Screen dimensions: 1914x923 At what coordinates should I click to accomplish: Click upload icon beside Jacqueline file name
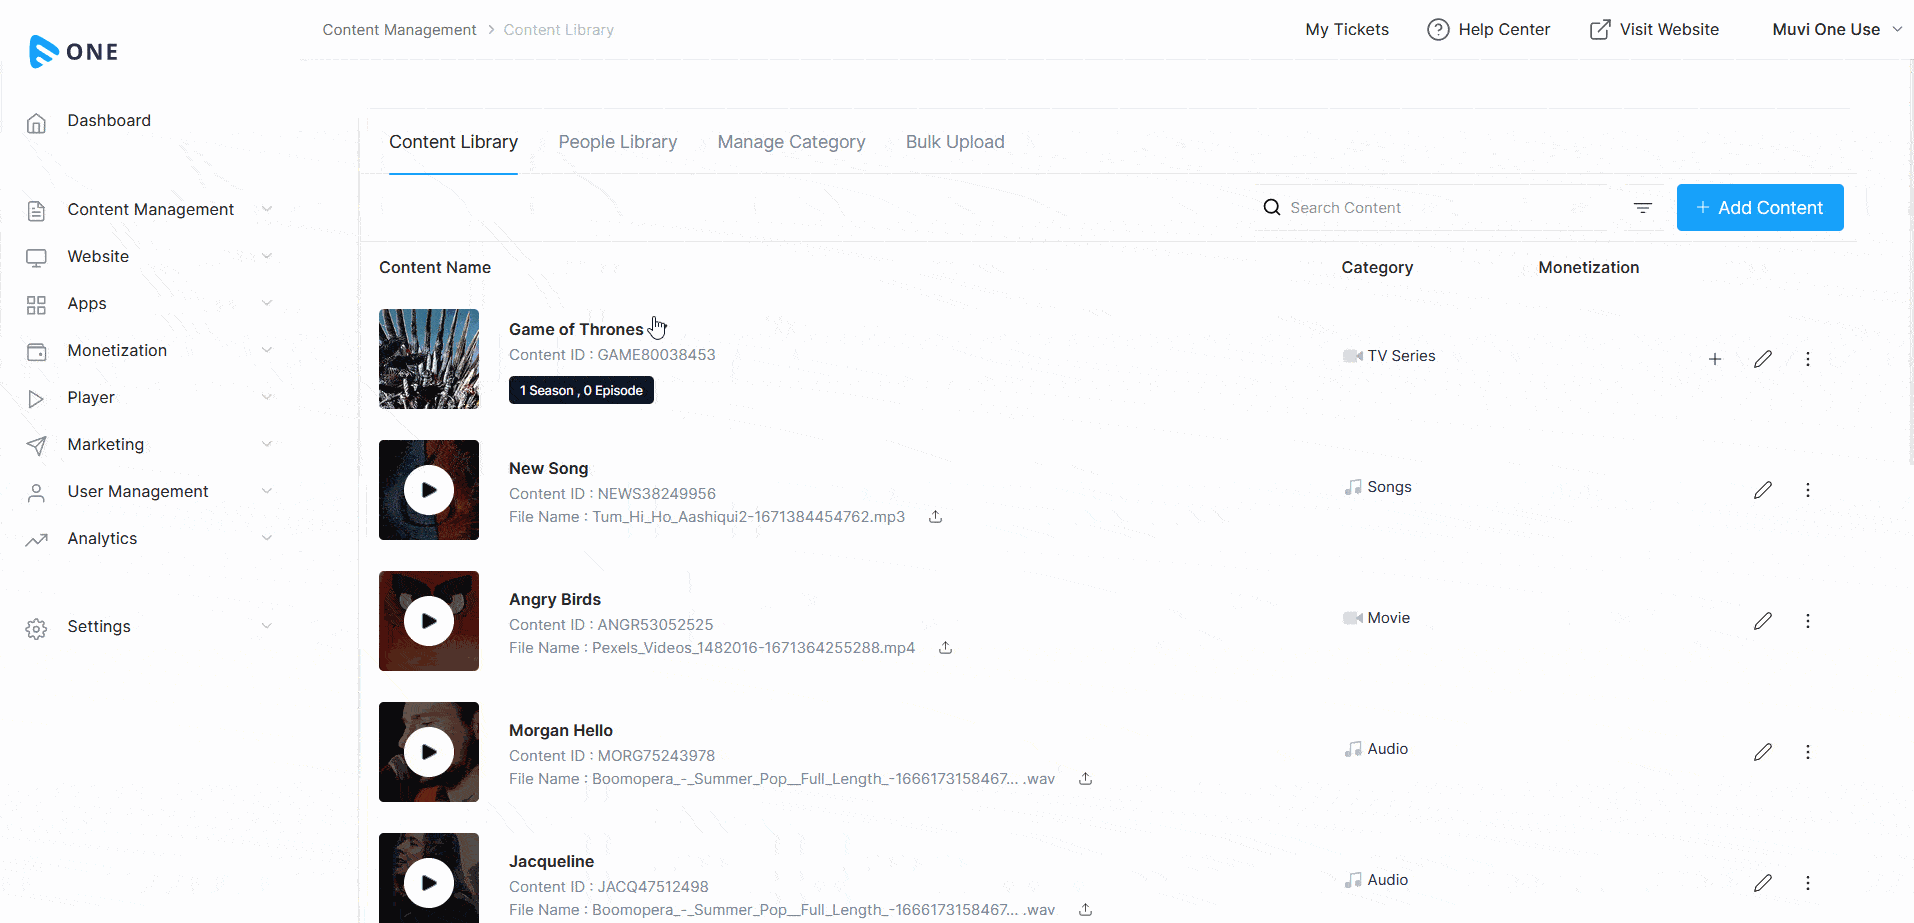click(x=1086, y=910)
